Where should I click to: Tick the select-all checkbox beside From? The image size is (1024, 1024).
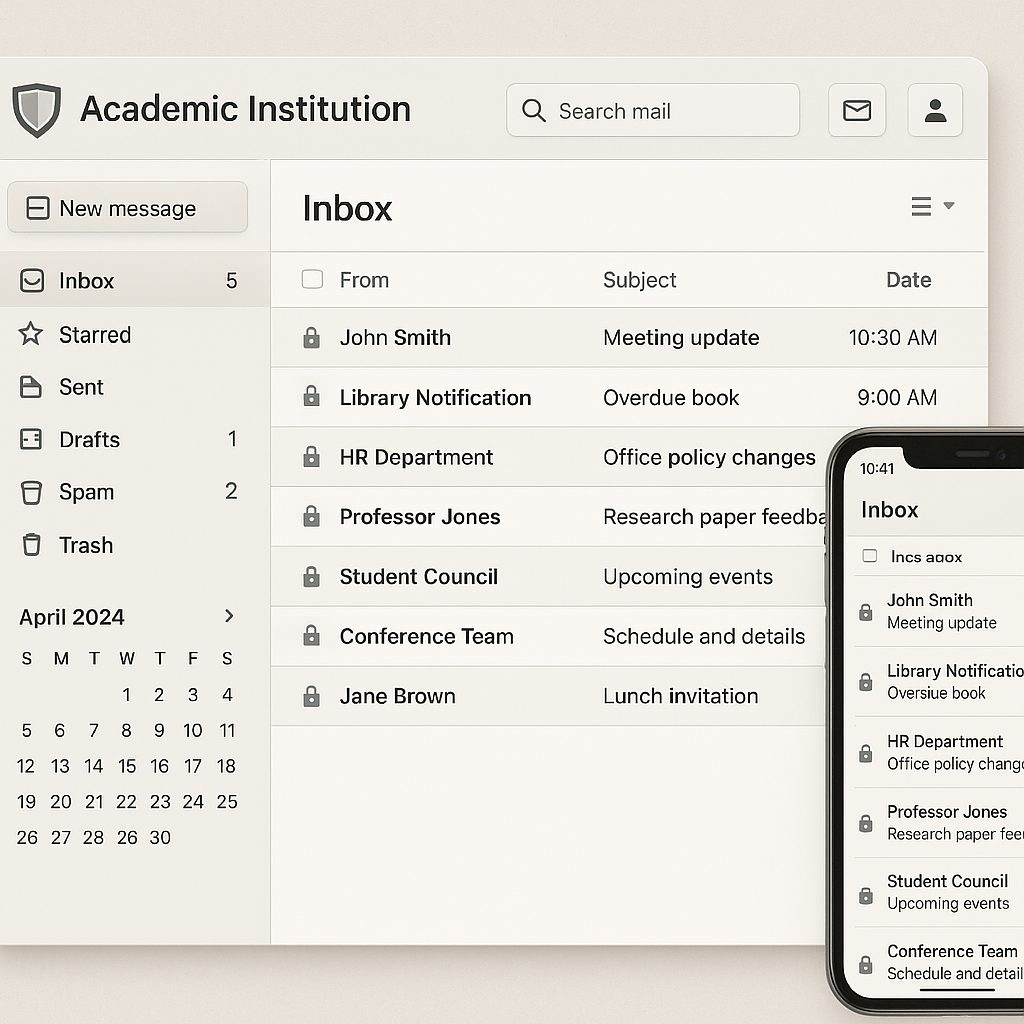coord(313,280)
